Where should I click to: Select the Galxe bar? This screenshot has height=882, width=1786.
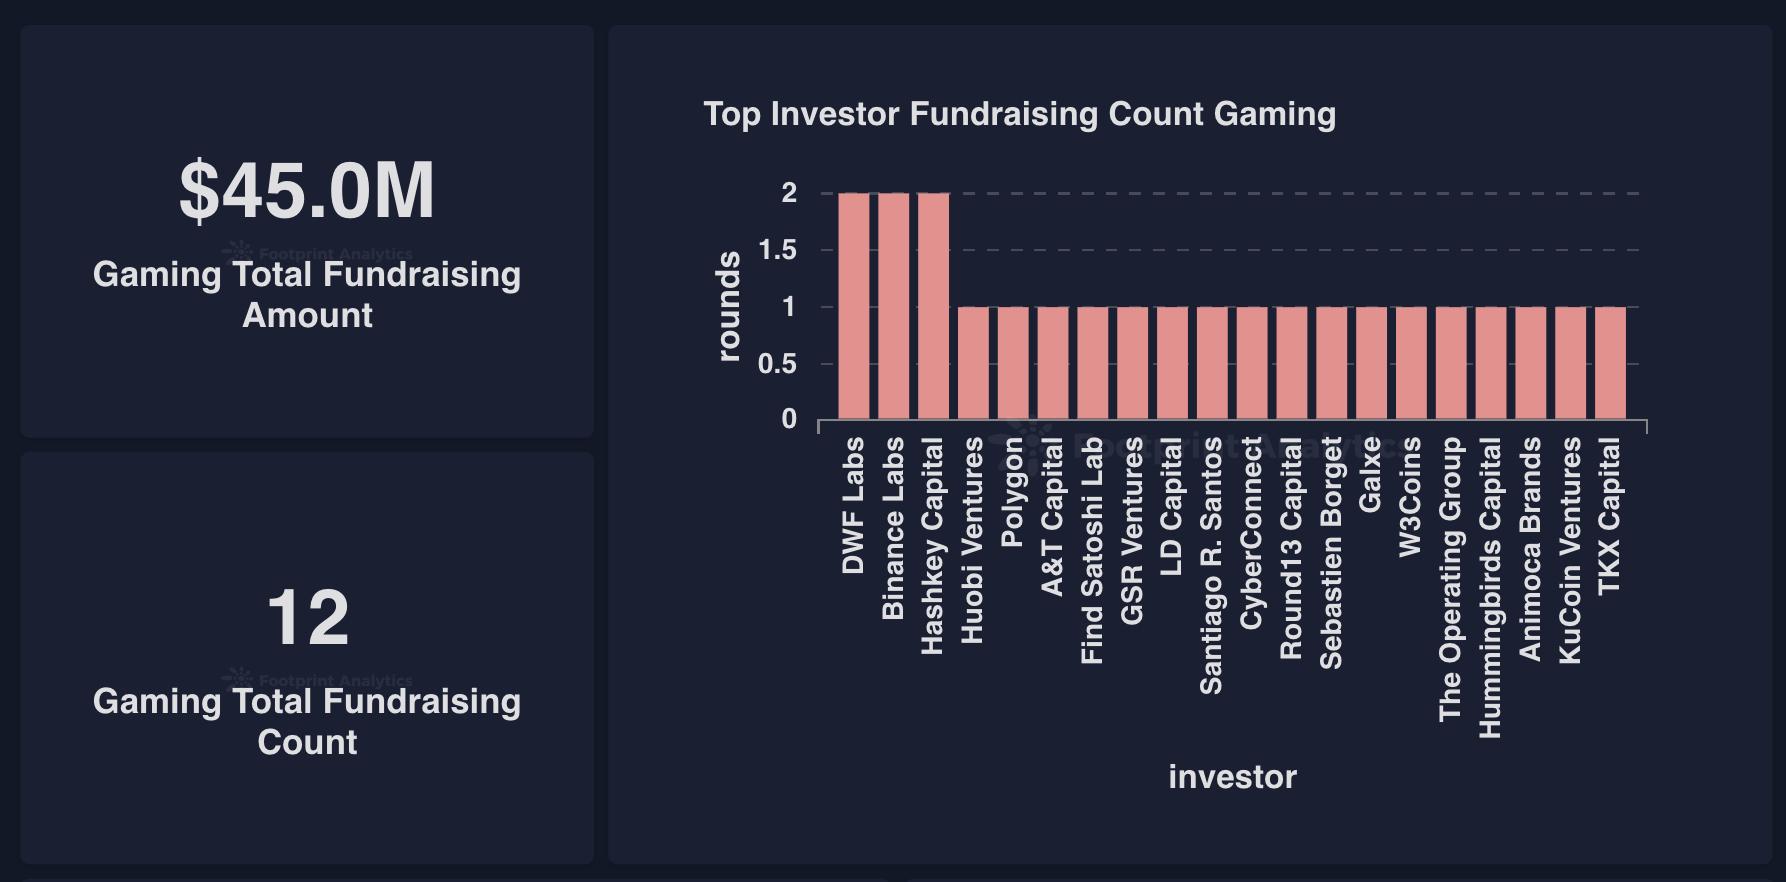coord(1371,363)
